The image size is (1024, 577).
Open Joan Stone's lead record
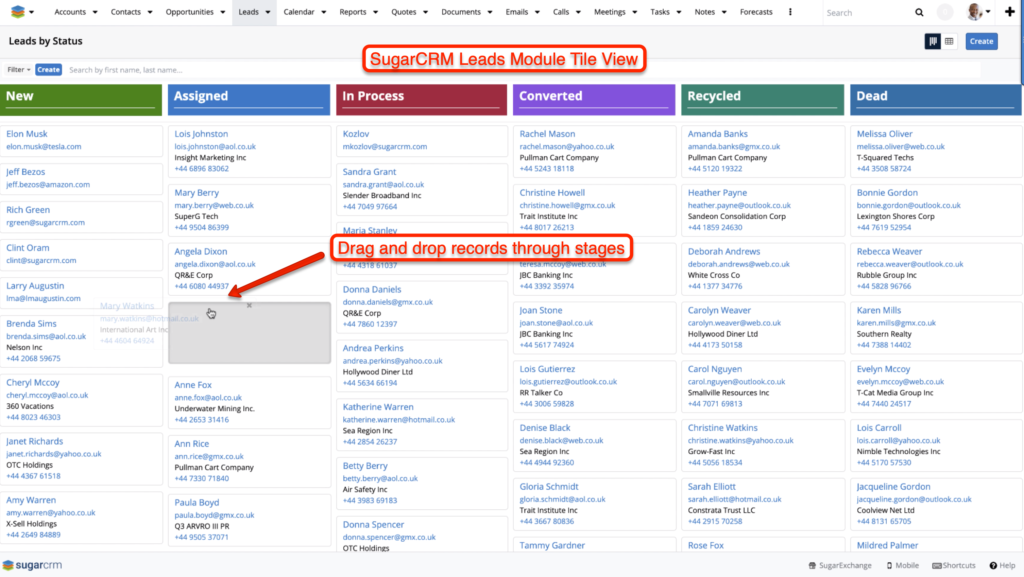click(541, 310)
